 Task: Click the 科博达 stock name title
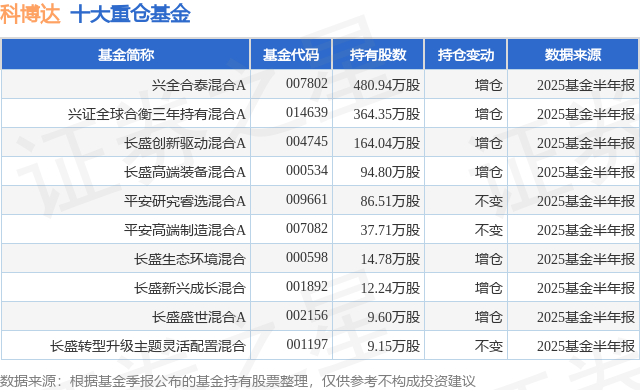[x=30, y=13]
